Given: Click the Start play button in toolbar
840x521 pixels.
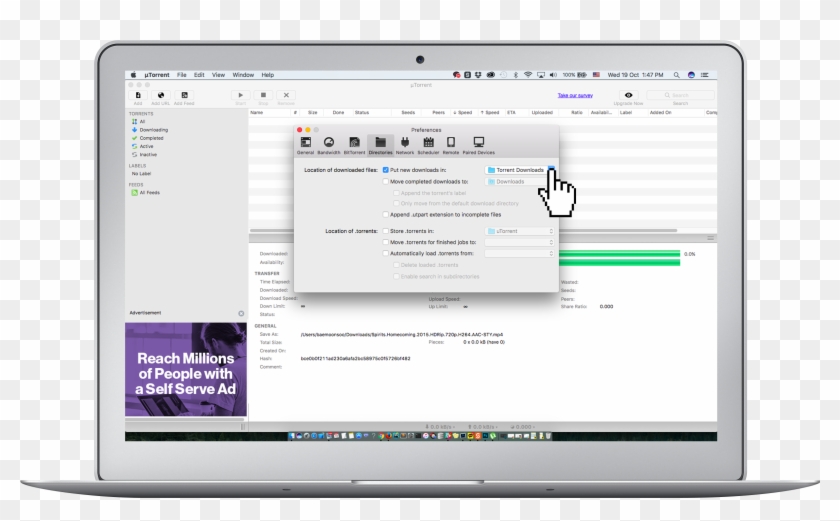Looking at the screenshot, I should [241, 95].
